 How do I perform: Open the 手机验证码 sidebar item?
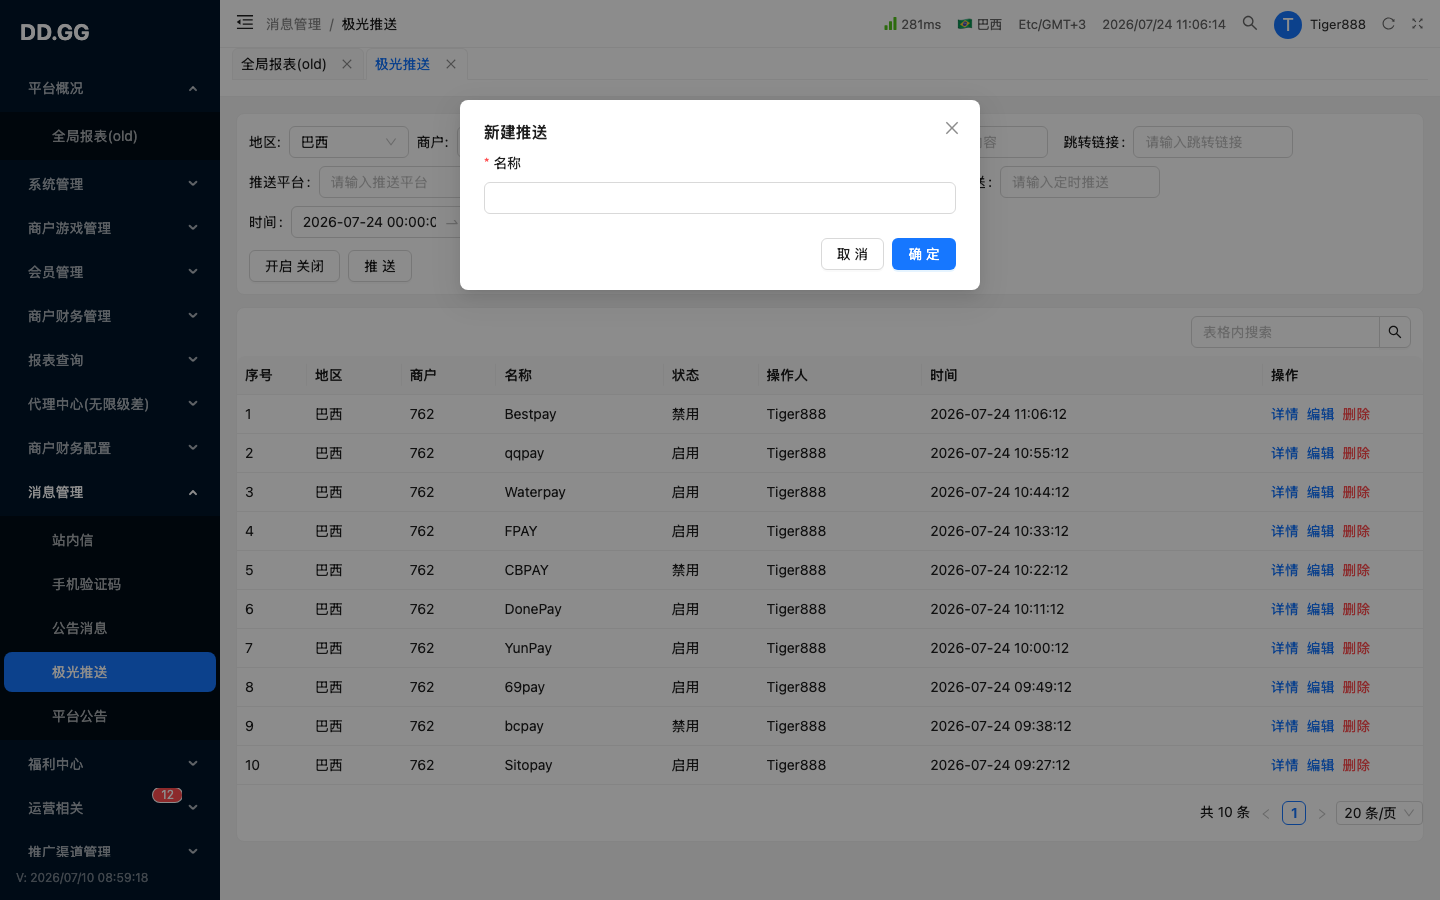click(x=110, y=584)
